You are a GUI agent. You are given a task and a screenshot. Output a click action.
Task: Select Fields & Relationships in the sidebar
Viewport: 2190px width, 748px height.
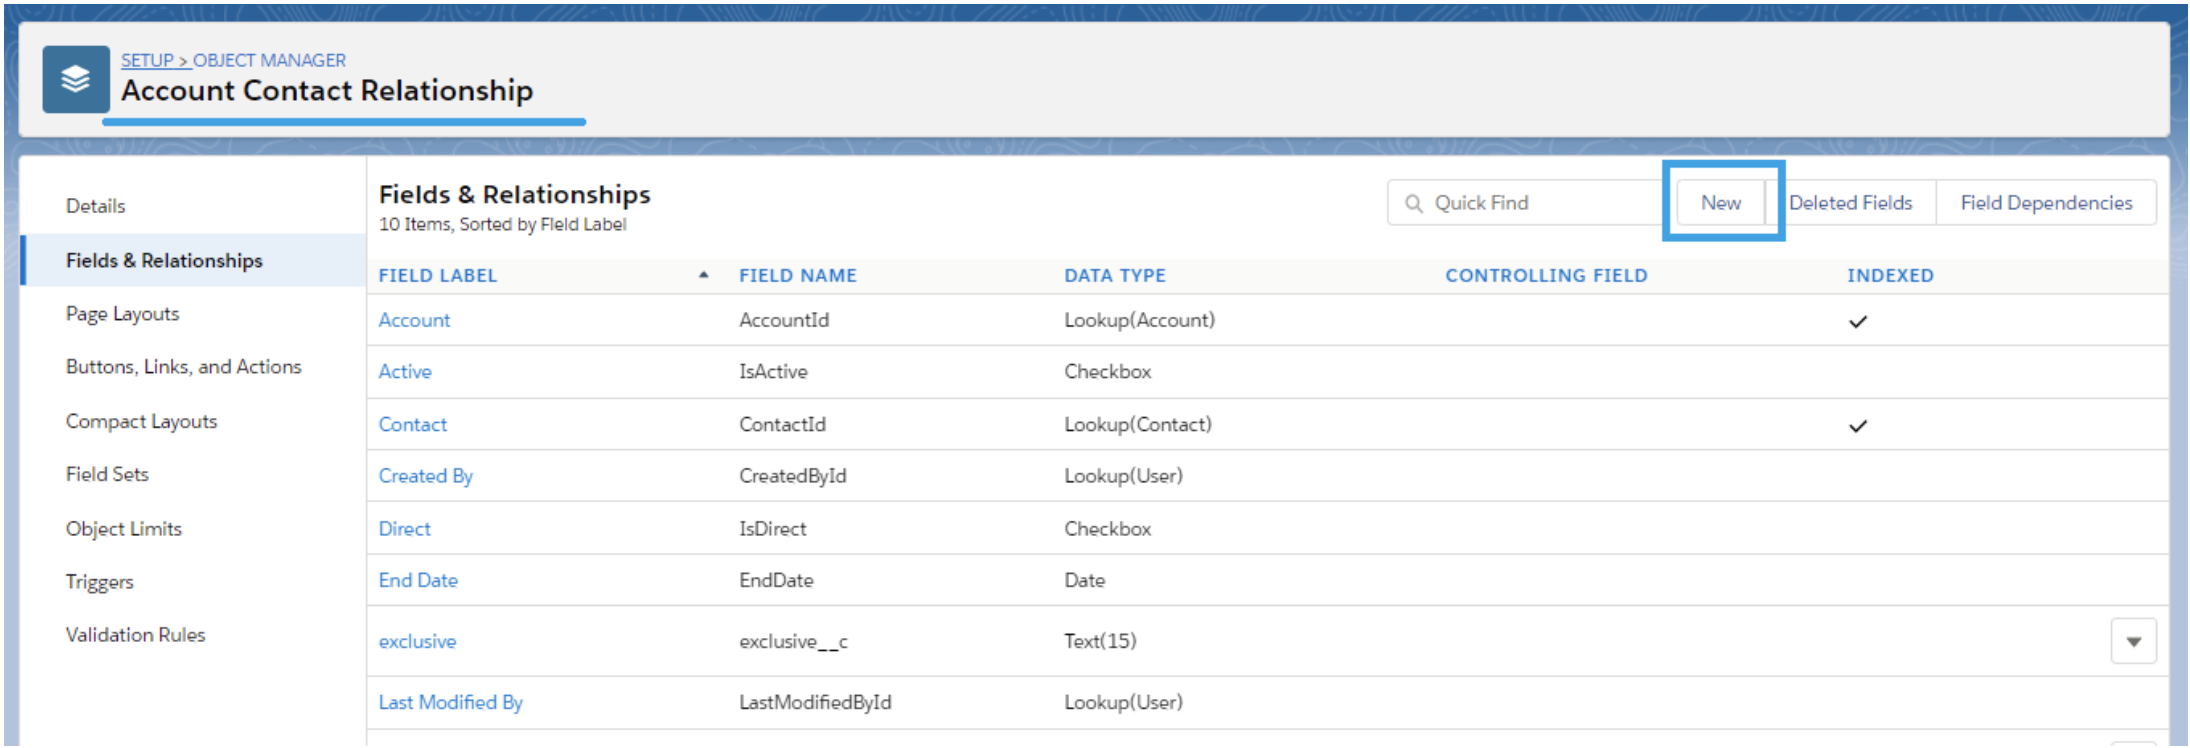pos(164,260)
